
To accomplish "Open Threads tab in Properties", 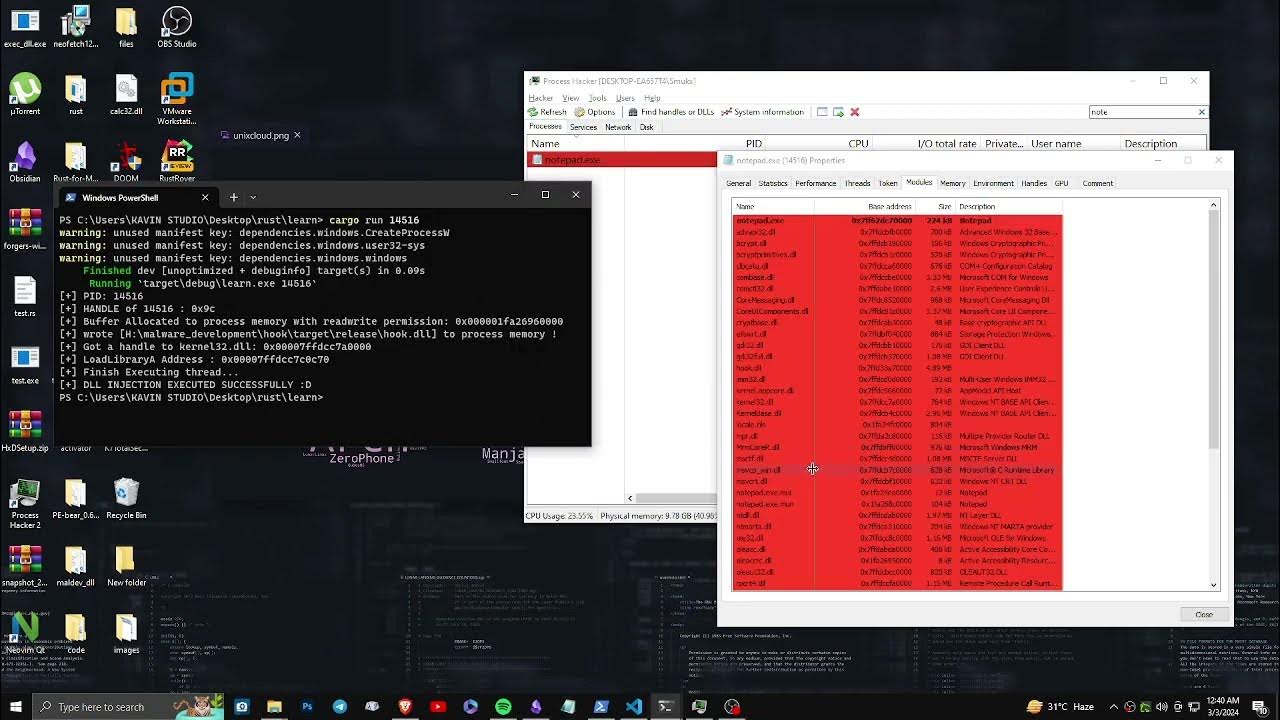I will (x=857, y=183).
